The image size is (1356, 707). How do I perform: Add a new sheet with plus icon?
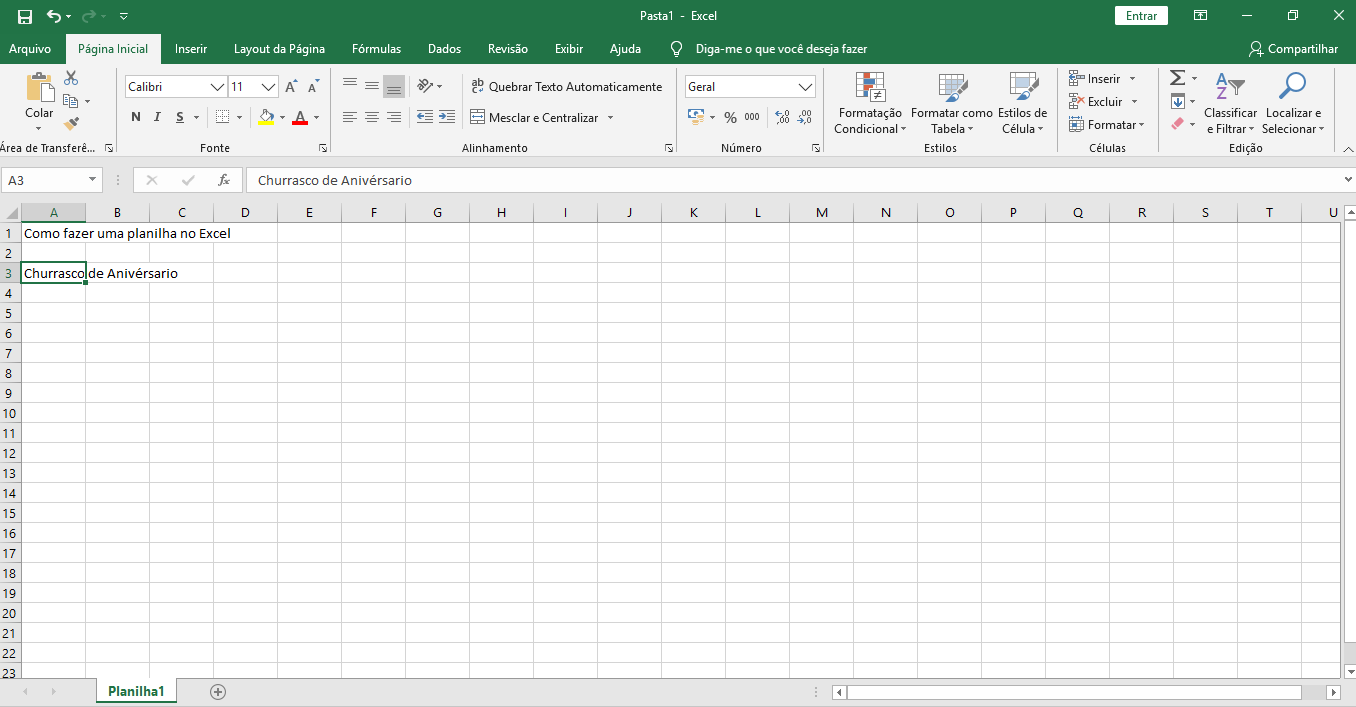pyautogui.click(x=218, y=692)
